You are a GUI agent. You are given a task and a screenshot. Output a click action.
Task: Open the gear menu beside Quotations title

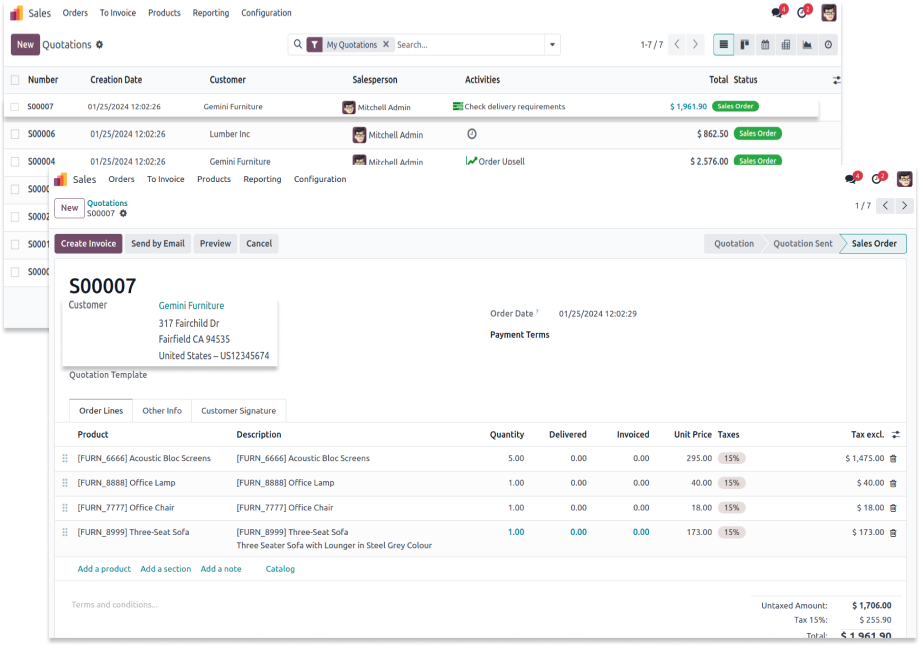(x=99, y=45)
